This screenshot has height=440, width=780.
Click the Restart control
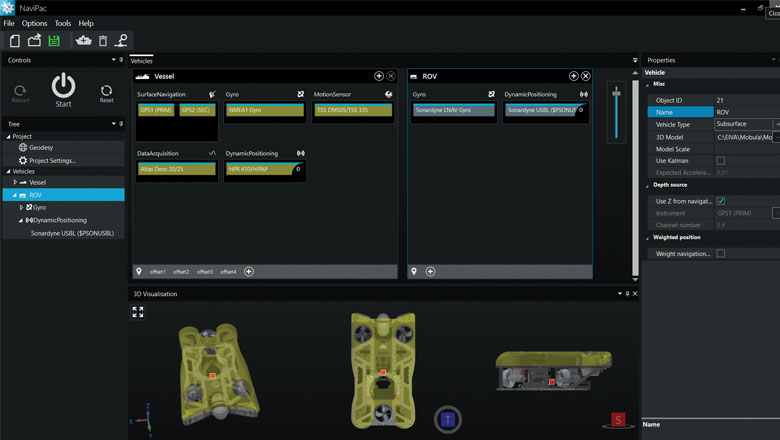point(20,93)
